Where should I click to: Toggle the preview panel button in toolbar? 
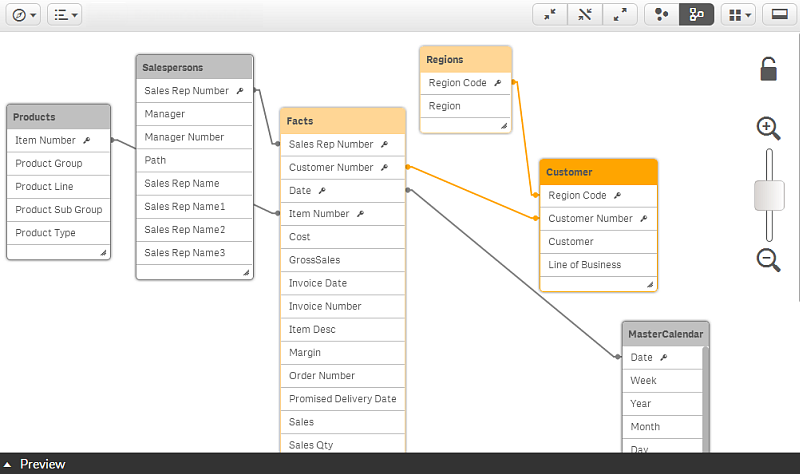click(777, 15)
